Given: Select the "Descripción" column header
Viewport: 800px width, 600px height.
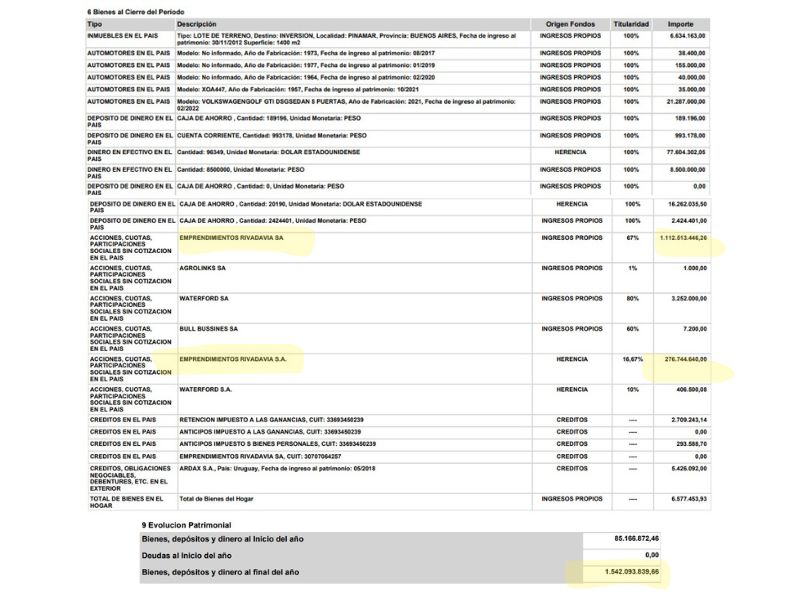Looking at the screenshot, I should (x=197, y=24).
